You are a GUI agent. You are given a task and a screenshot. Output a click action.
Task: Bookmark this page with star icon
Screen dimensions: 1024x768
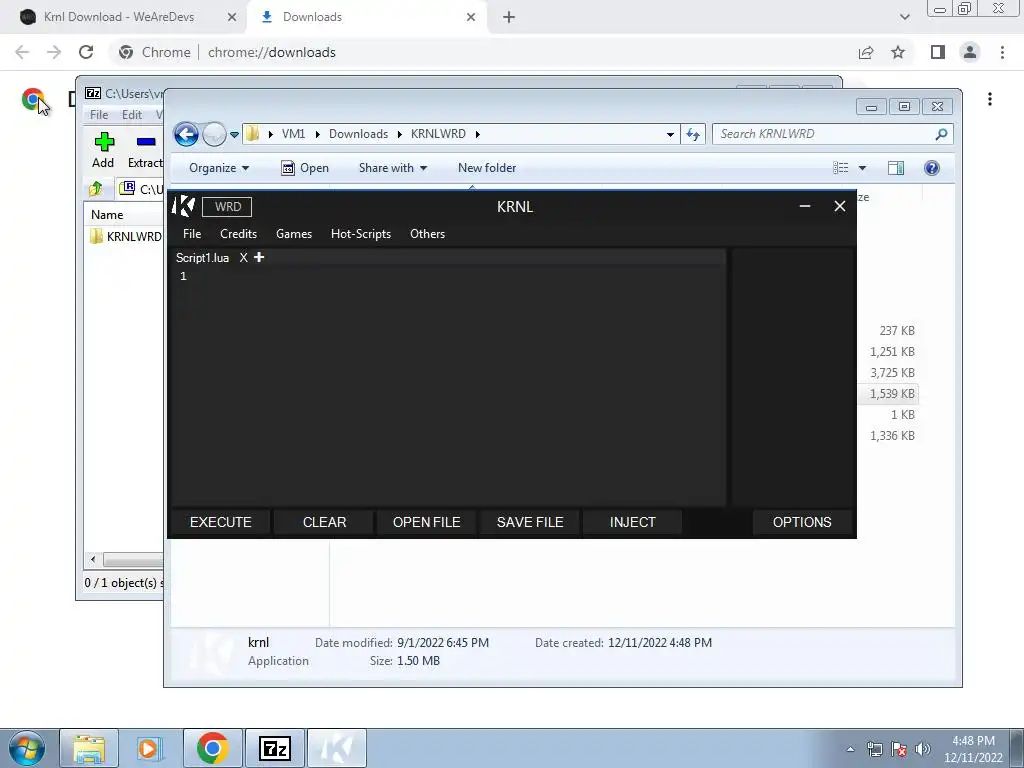click(898, 52)
